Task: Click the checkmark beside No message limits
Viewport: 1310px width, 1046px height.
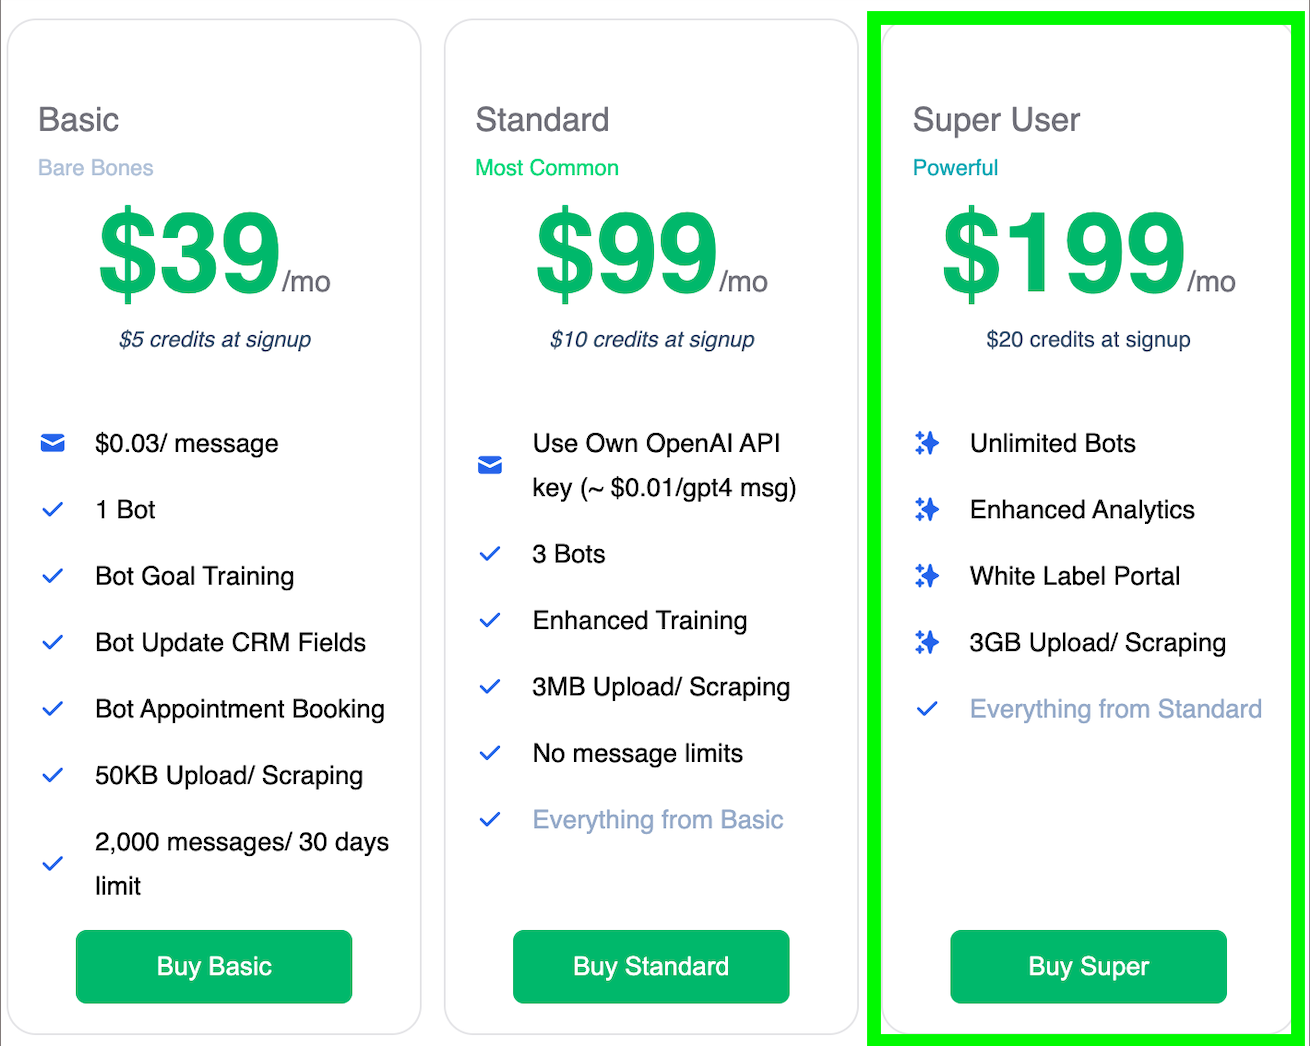Action: 490,753
